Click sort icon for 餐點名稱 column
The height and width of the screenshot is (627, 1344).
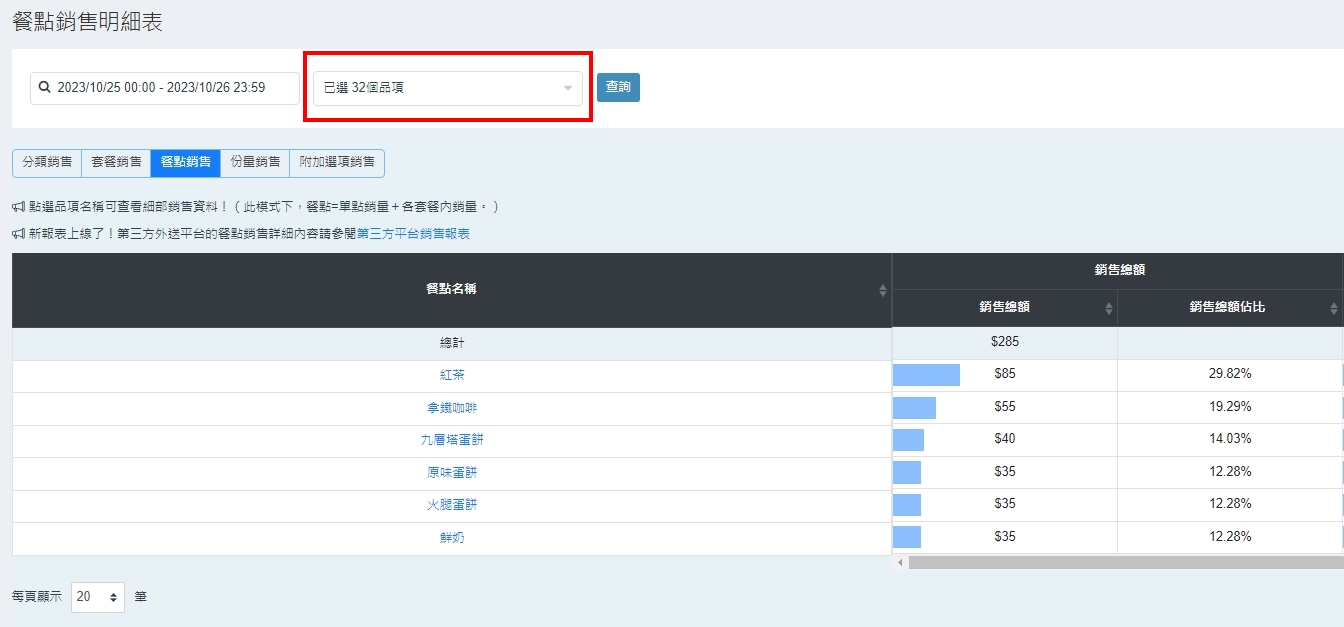[x=882, y=290]
